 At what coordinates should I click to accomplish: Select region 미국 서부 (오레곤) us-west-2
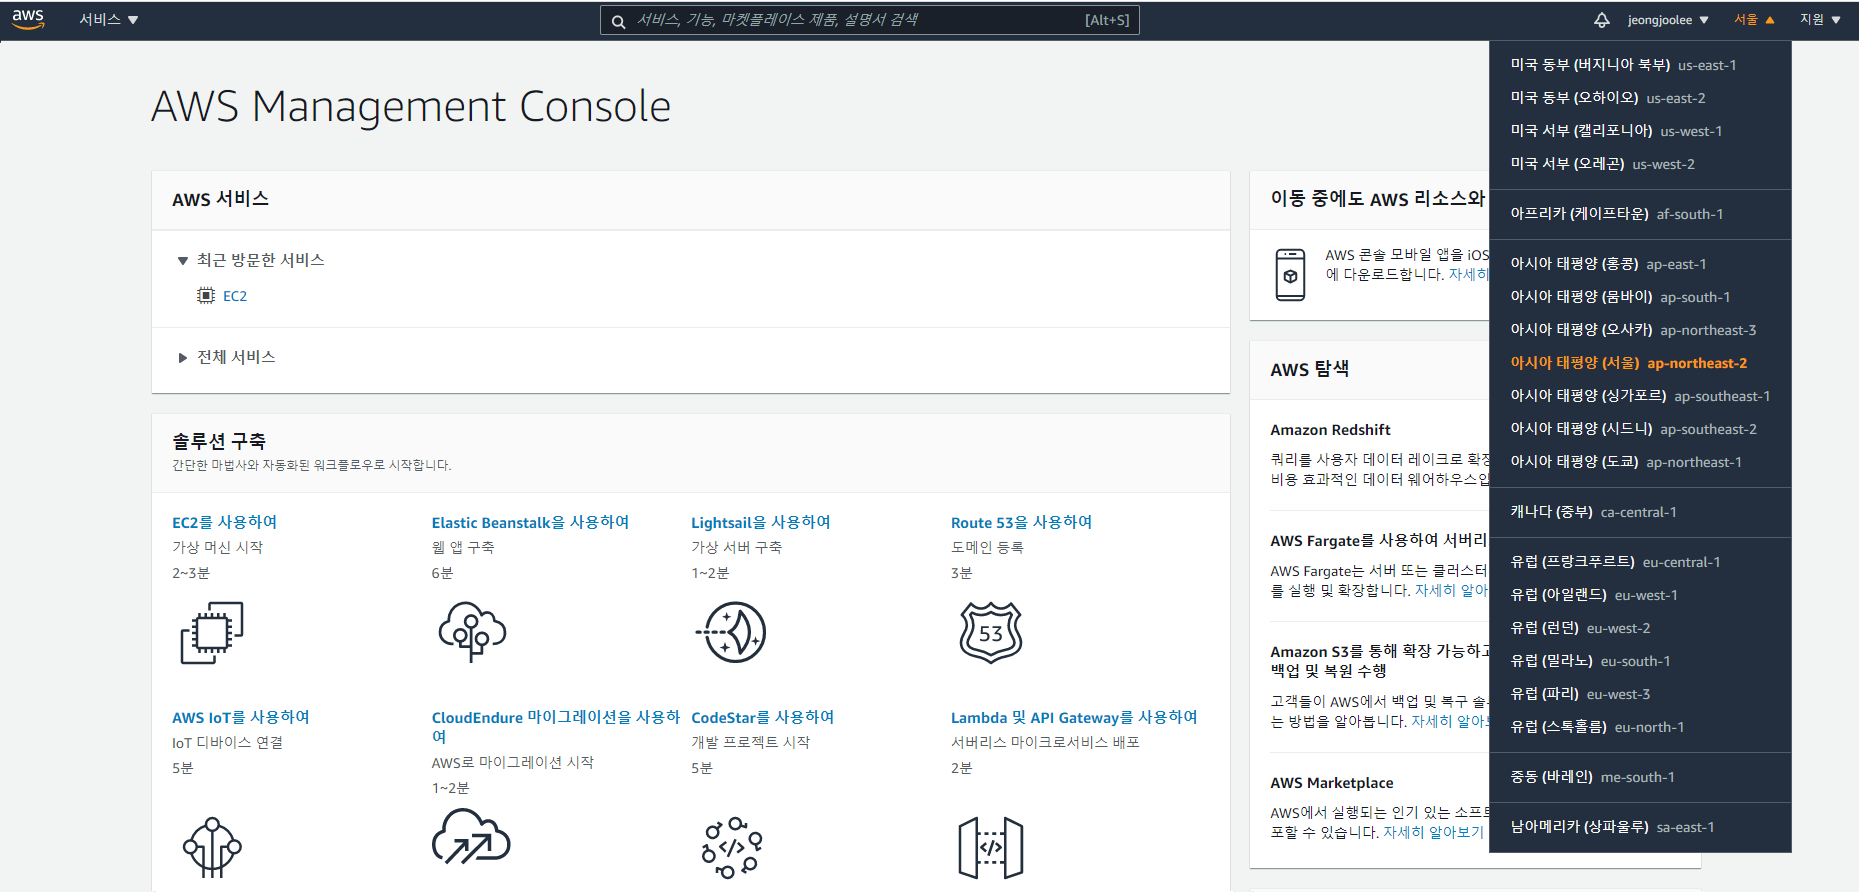coord(1640,164)
